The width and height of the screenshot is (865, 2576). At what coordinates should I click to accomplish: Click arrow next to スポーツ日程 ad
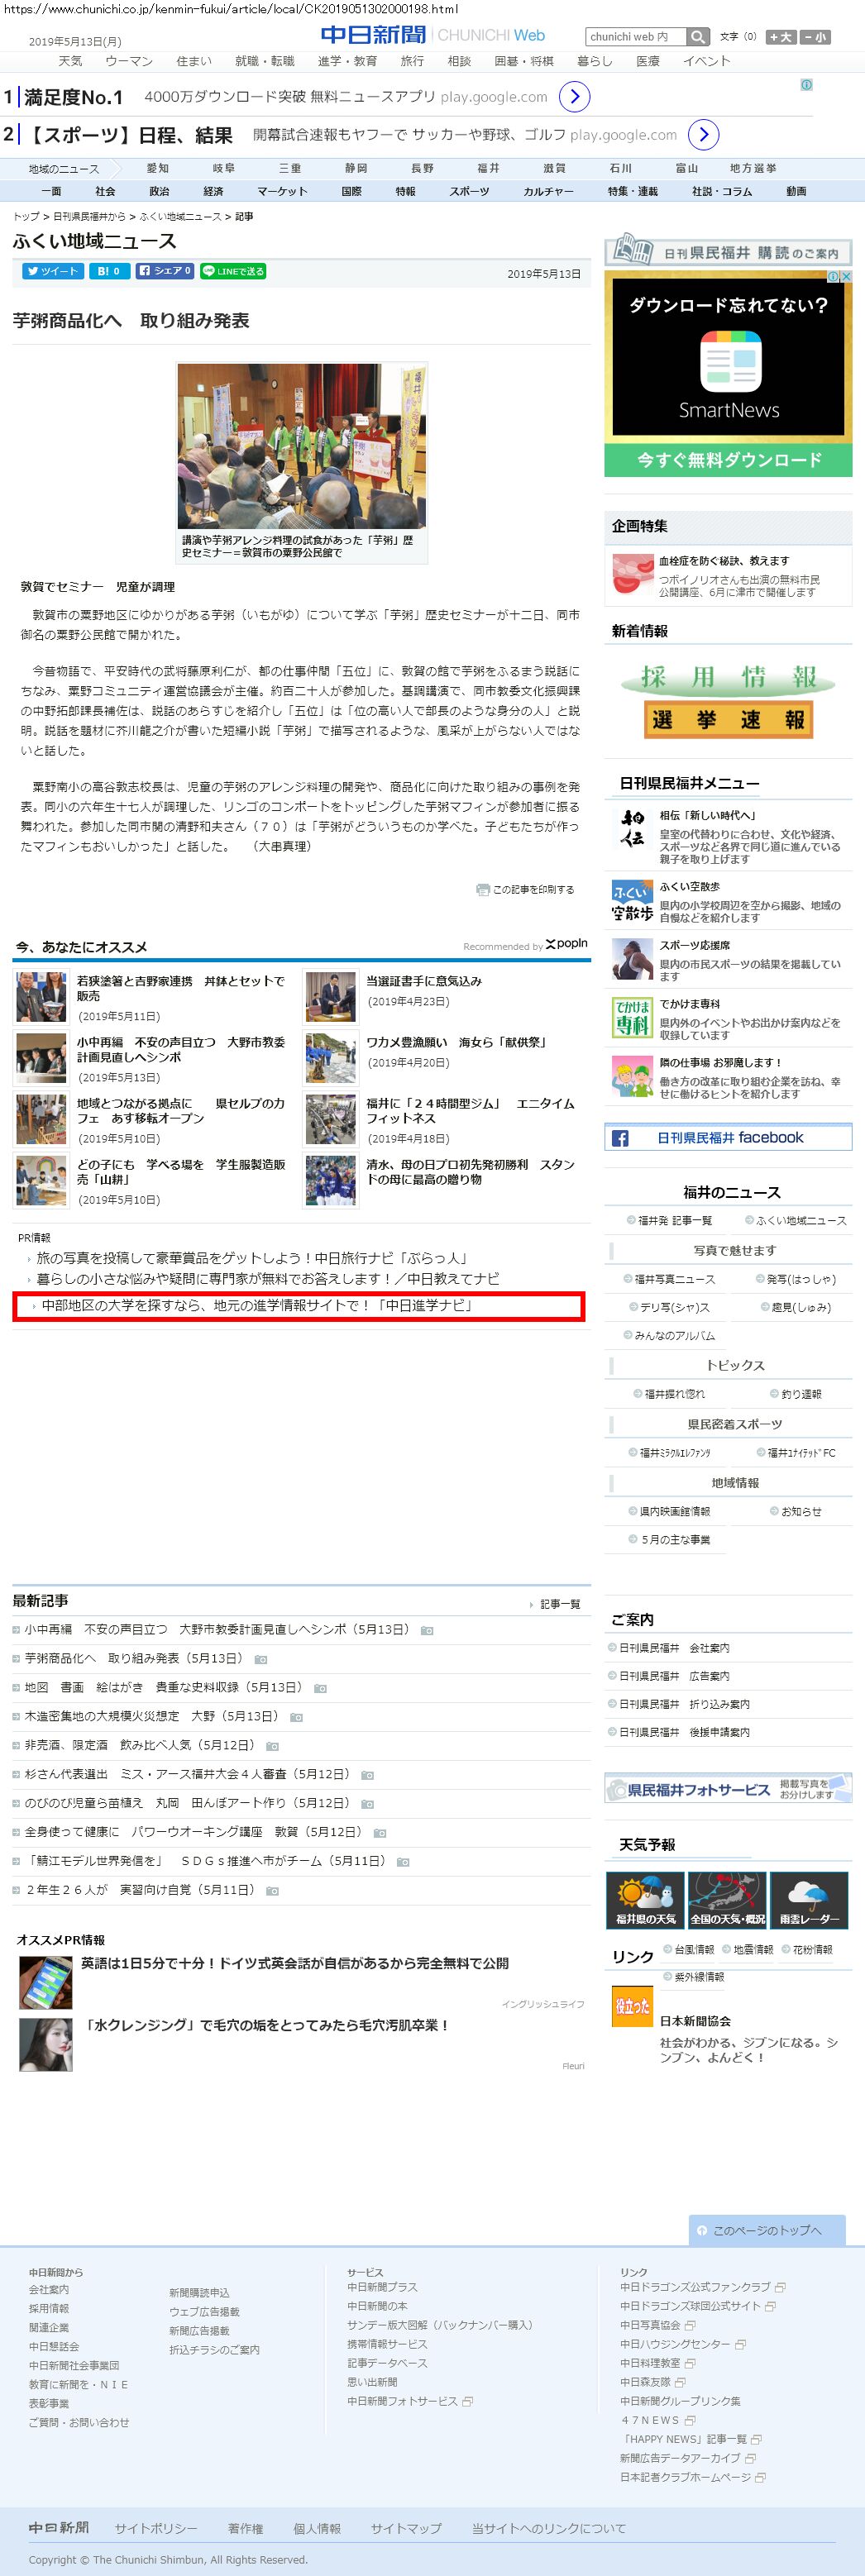(x=704, y=134)
